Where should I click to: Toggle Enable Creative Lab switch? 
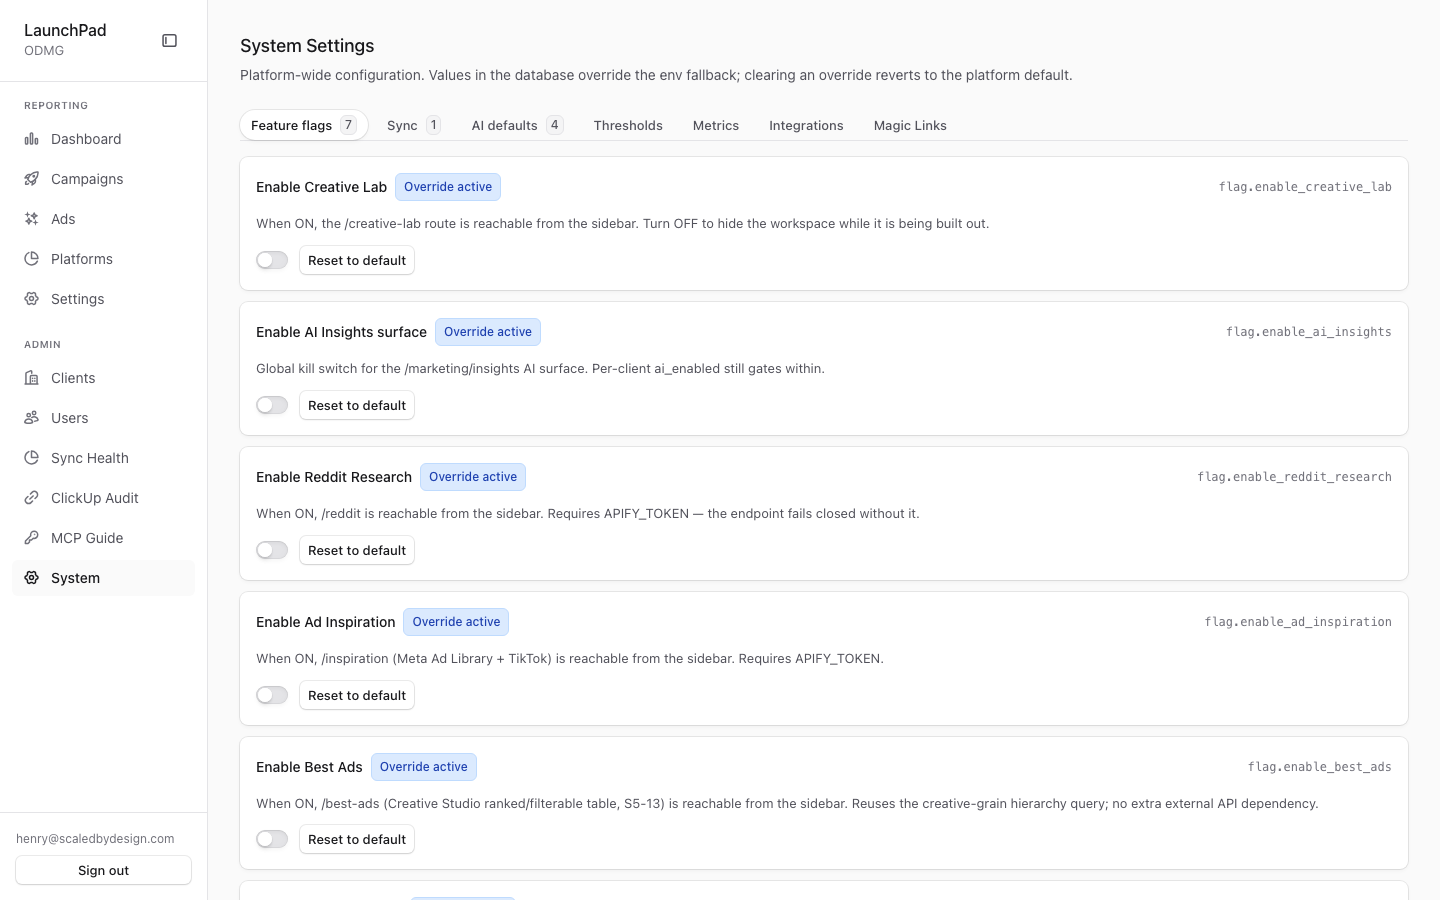272,260
